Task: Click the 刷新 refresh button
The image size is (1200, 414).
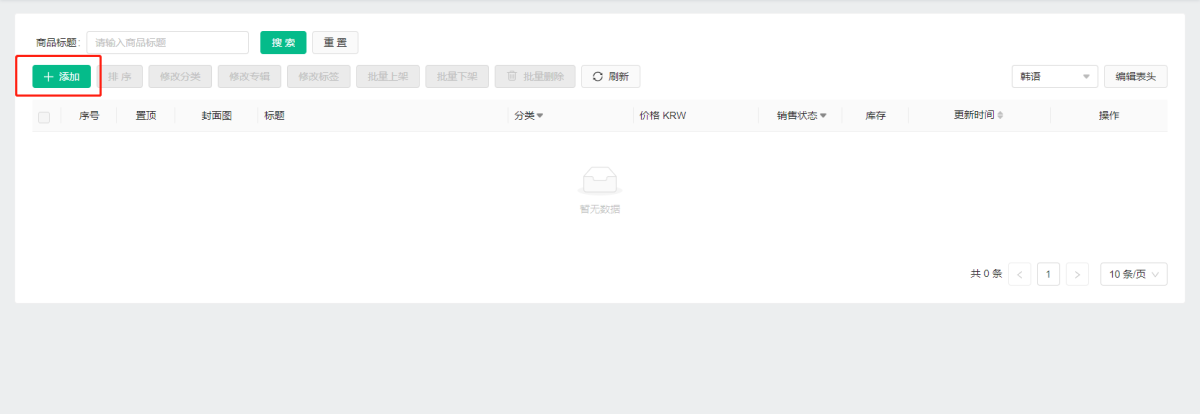Action: point(610,77)
